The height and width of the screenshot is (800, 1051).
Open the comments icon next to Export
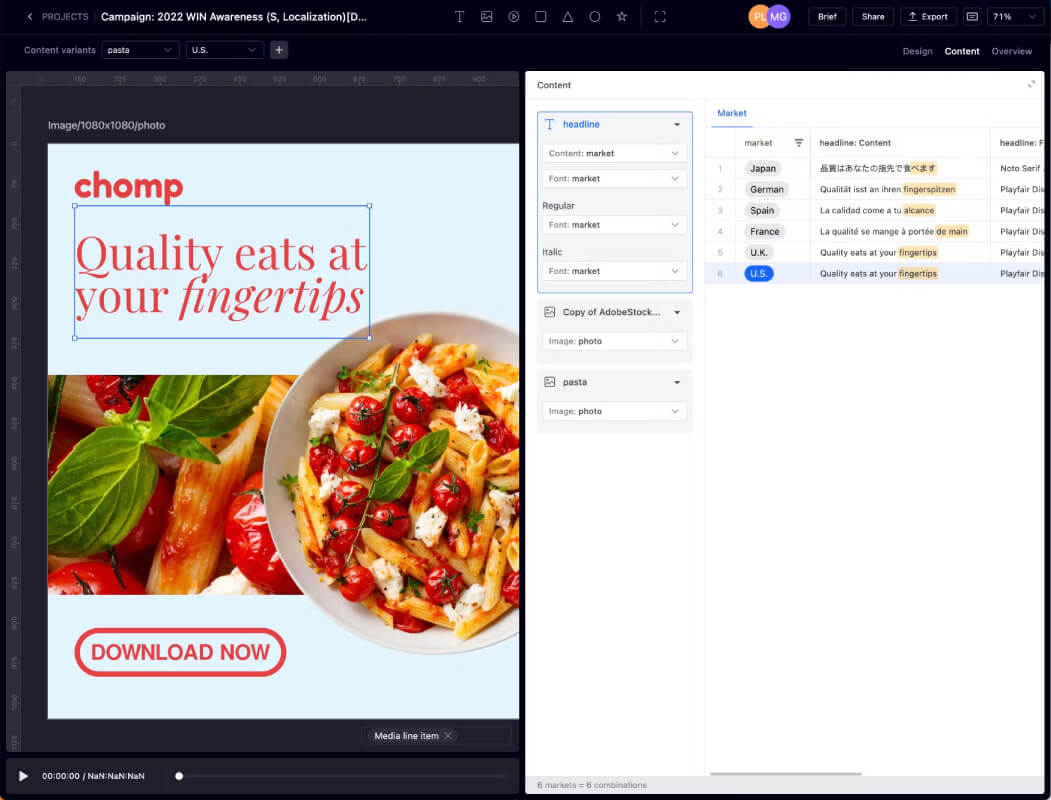coord(972,17)
